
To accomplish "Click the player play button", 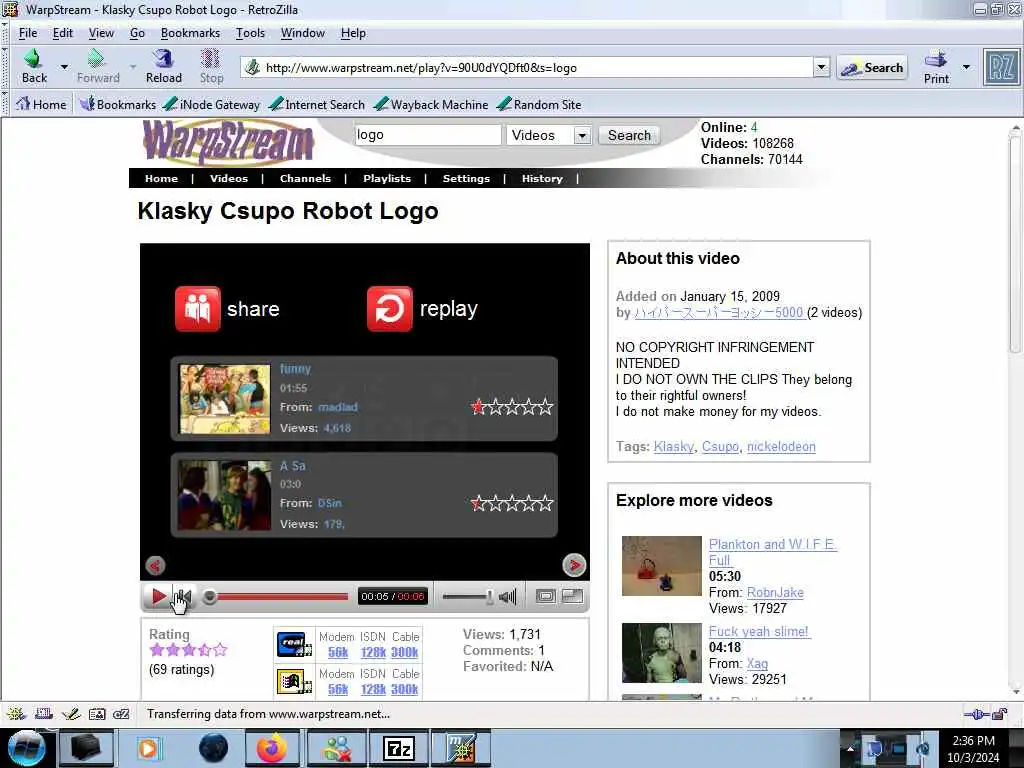I will tap(158, 596).
